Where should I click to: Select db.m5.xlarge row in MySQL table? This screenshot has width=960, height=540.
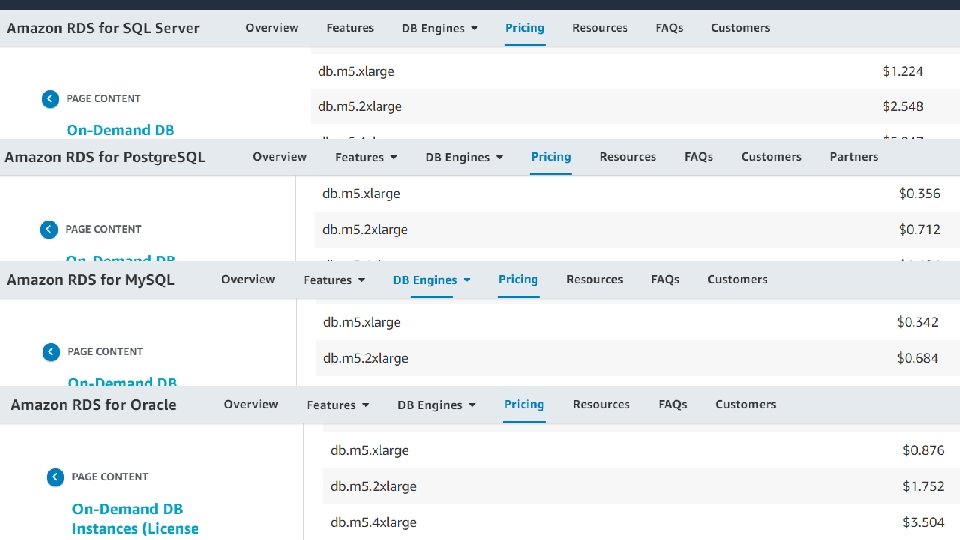point(637,323)
